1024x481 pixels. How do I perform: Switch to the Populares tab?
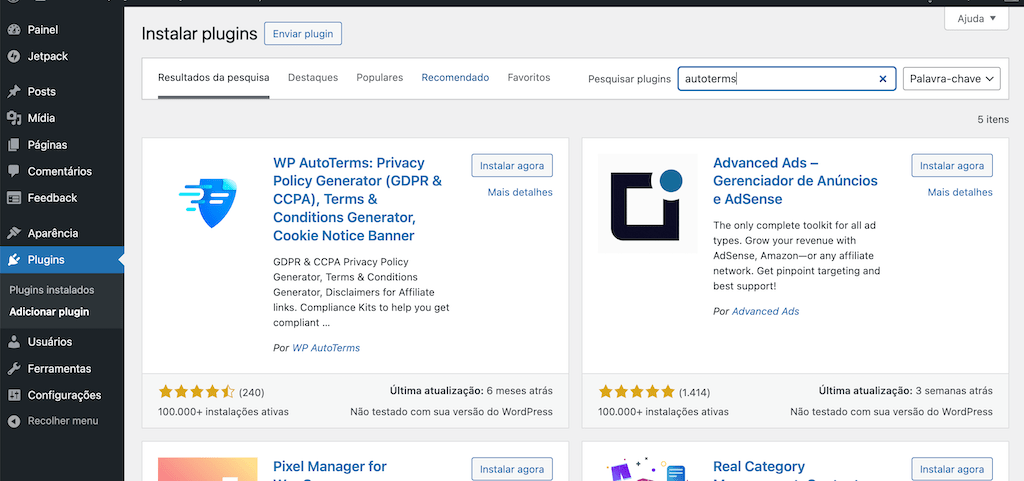[x=379, y=78]
